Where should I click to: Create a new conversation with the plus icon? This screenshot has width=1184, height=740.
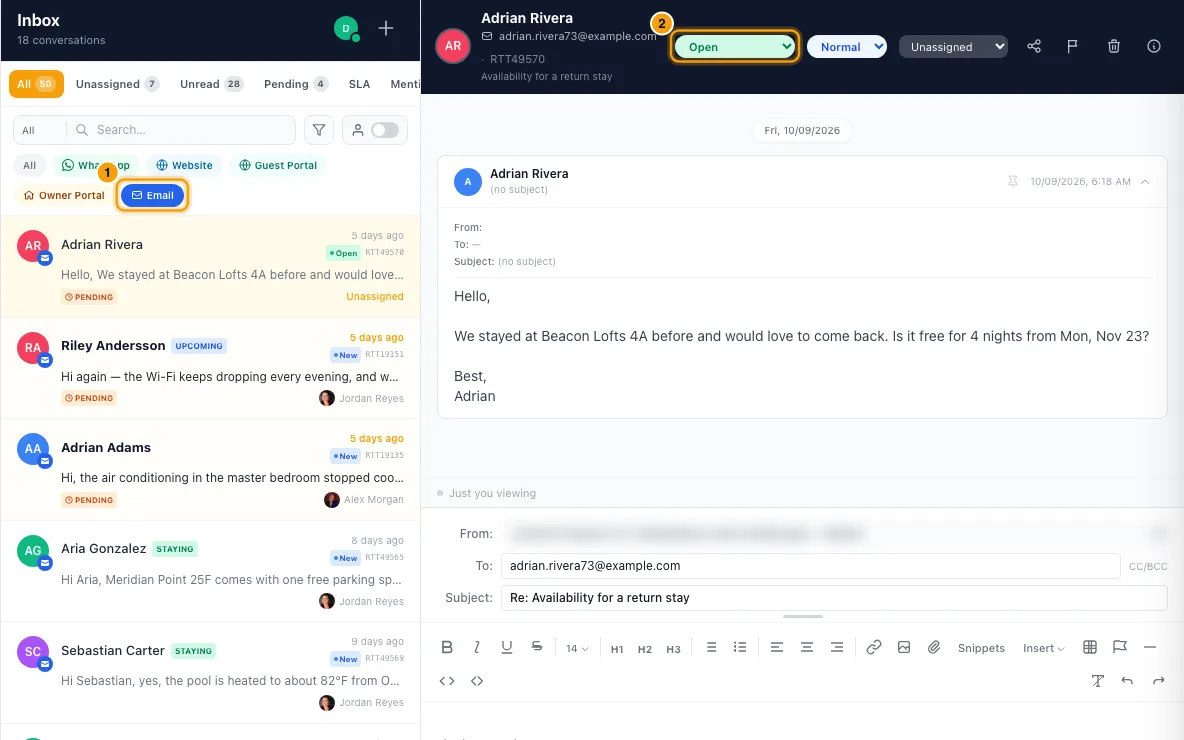386,28
